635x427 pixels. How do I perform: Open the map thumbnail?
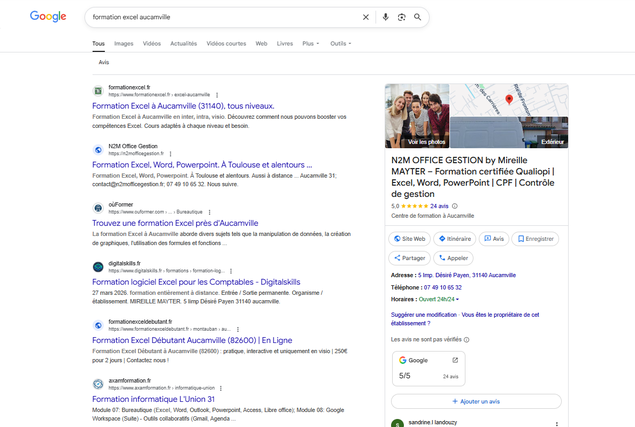coord(509,100)
